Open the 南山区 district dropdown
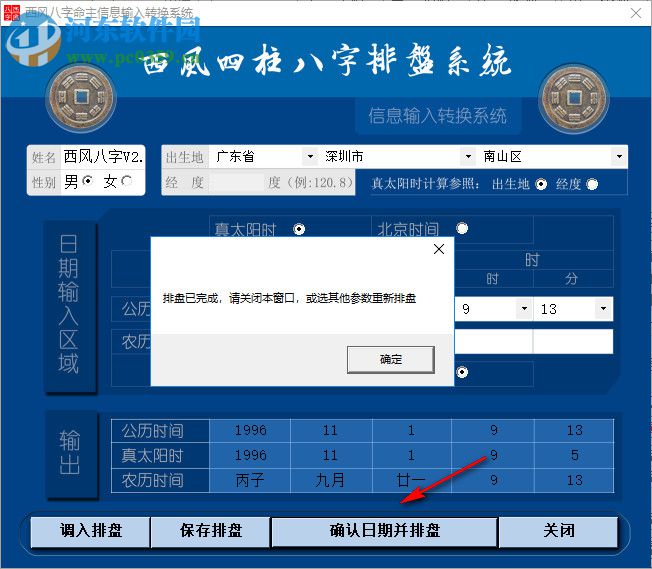 [620, 157]
